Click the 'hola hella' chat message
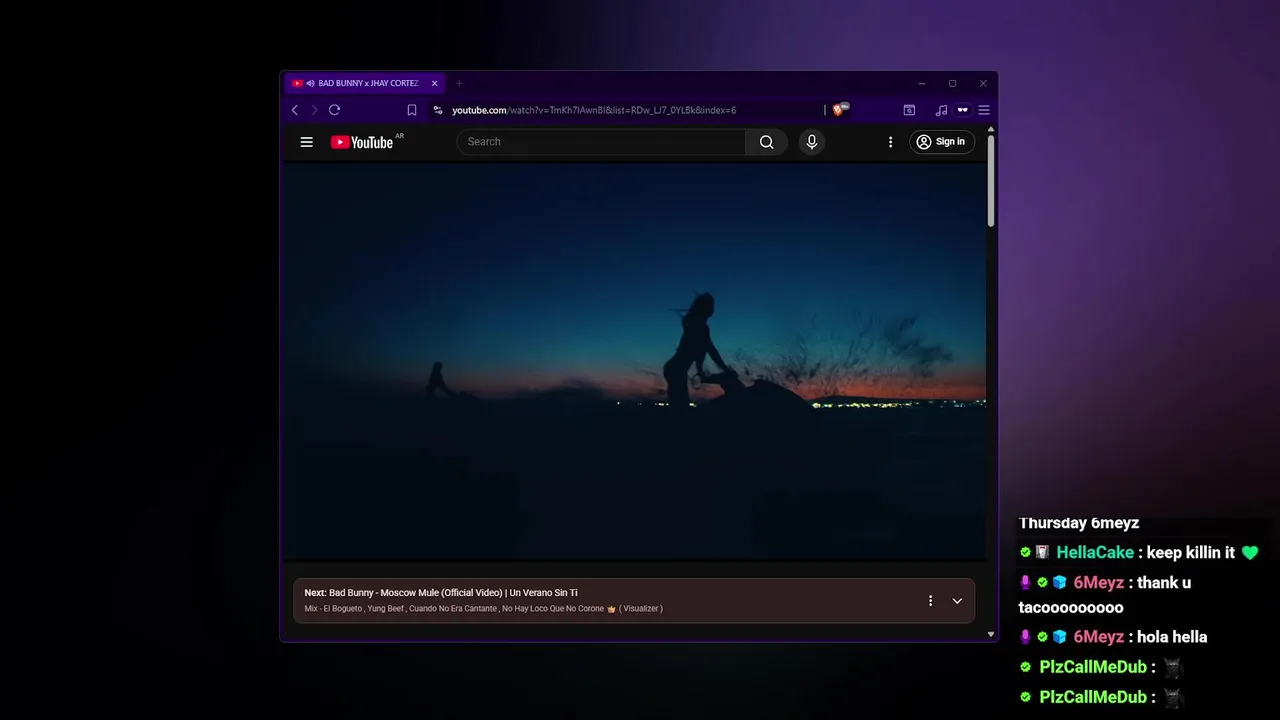The height and width of the screenshot is (720, 1280). [x=1172, y=637]
